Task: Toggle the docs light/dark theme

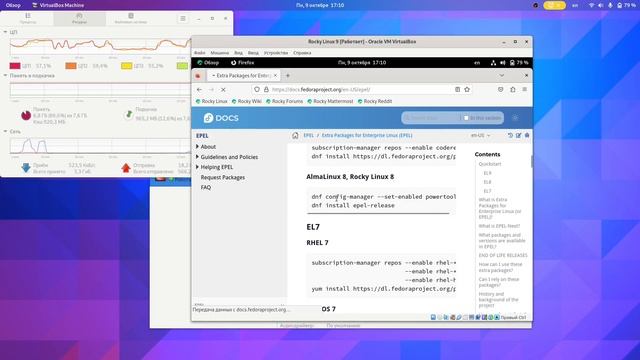Action: coord(516,118)
